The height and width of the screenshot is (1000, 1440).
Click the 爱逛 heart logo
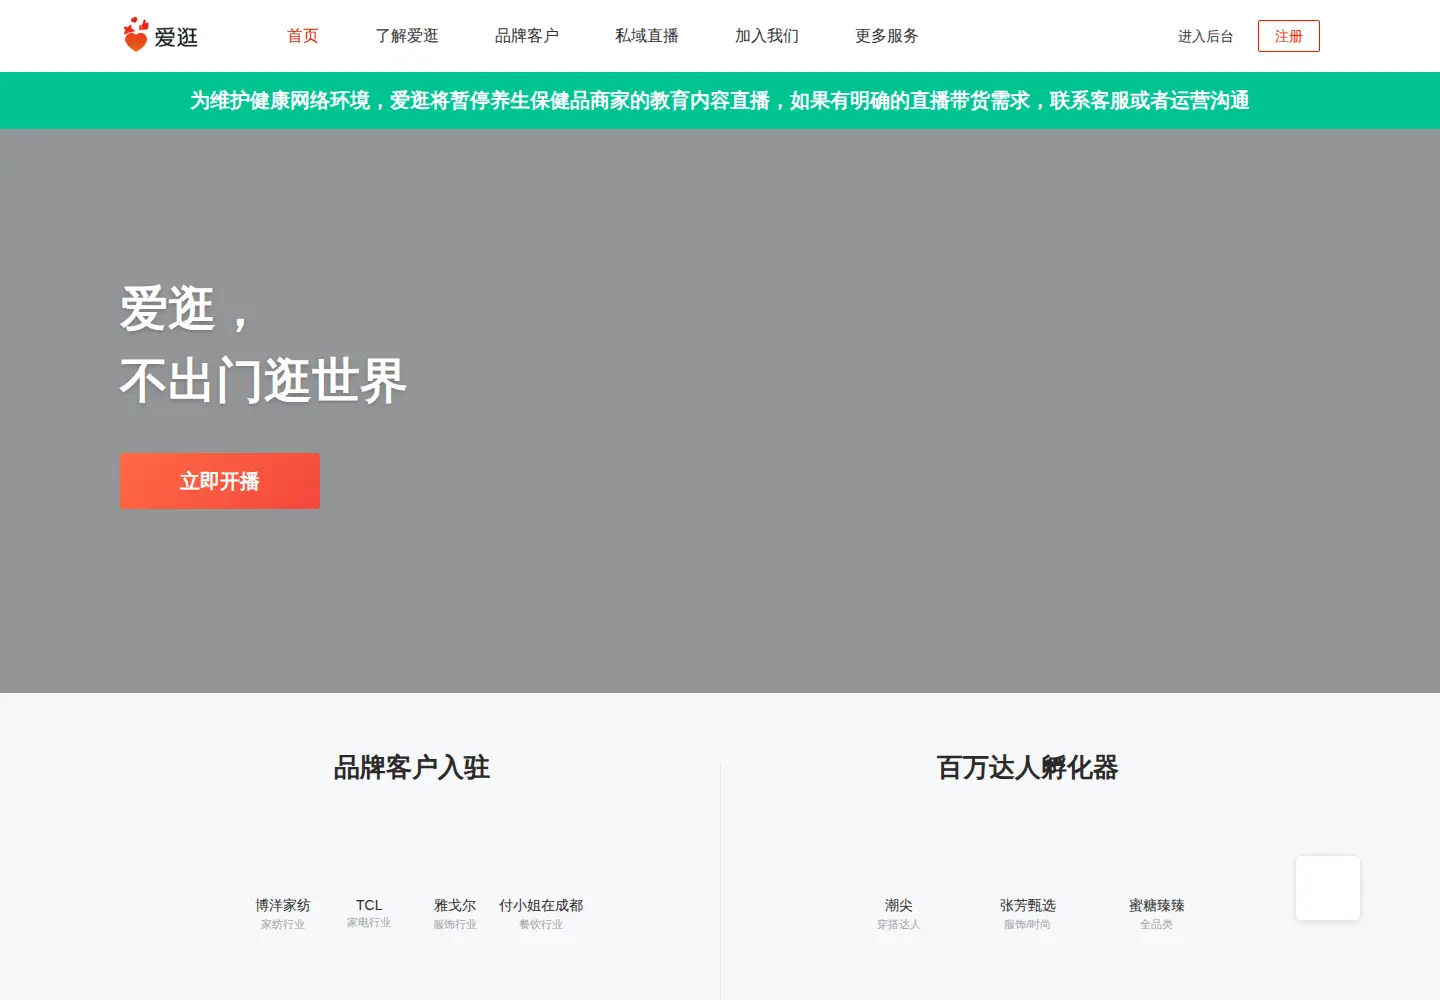(x=160, y=35)
